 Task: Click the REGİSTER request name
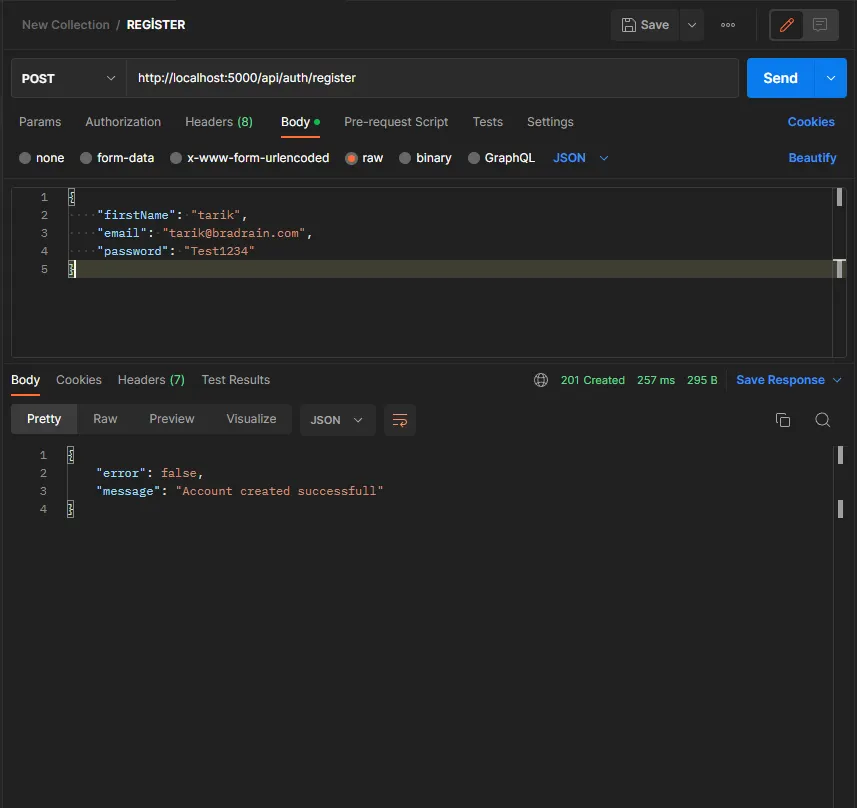(x=156, y=25)
